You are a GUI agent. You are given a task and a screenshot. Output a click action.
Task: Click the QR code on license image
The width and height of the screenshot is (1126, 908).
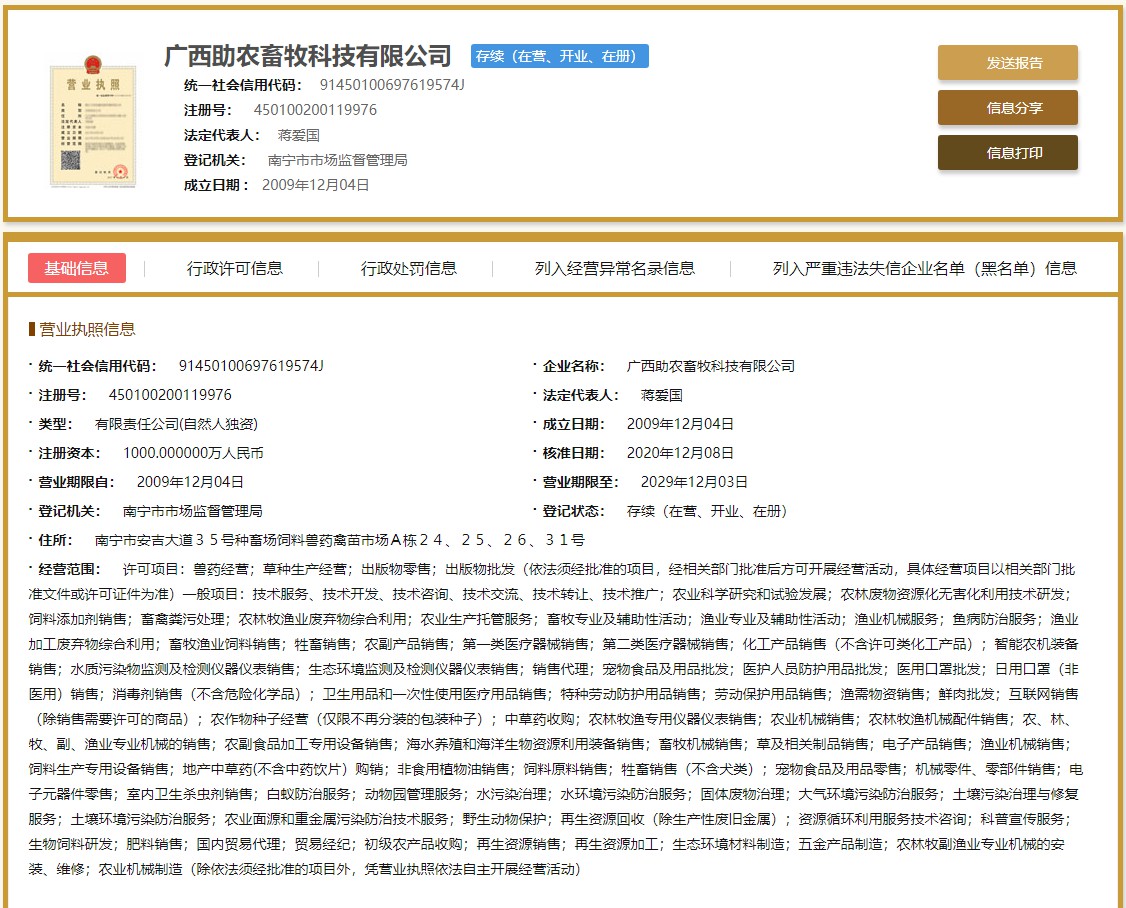(70, 159)
